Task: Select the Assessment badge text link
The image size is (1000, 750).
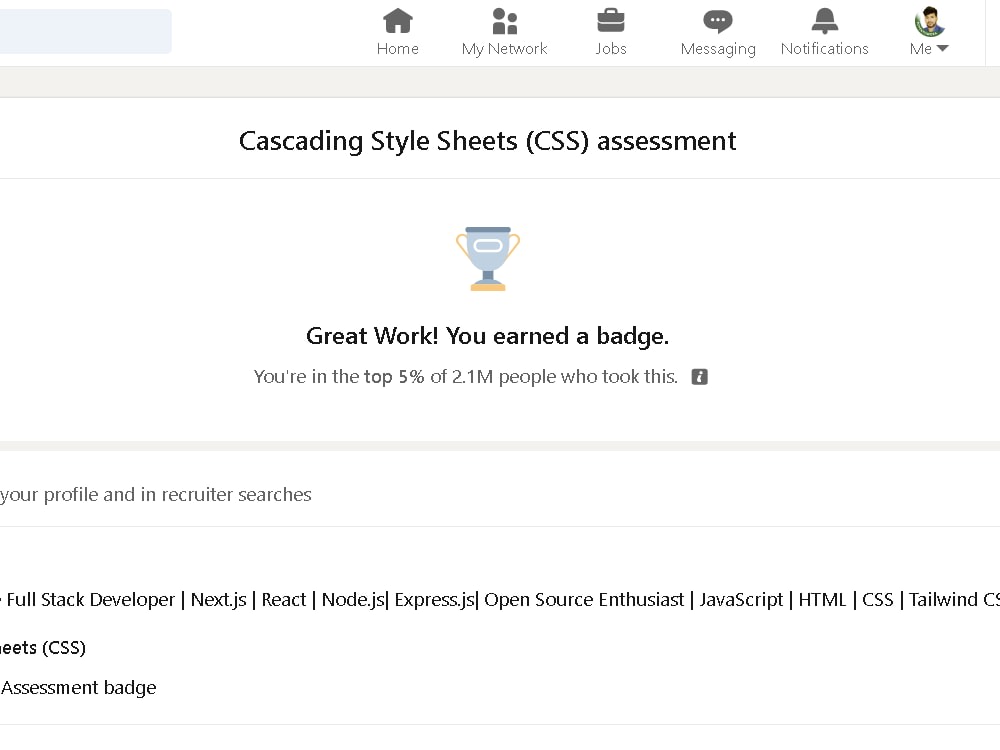Action: point(78,687)
